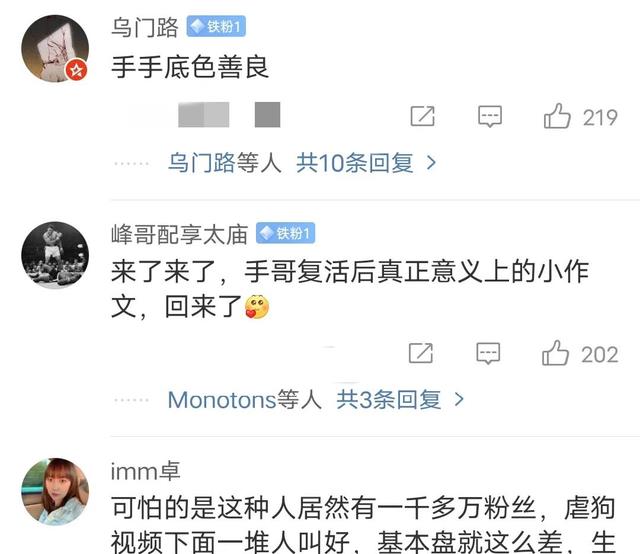Open imm卓's profile avatar

[55, 492]
